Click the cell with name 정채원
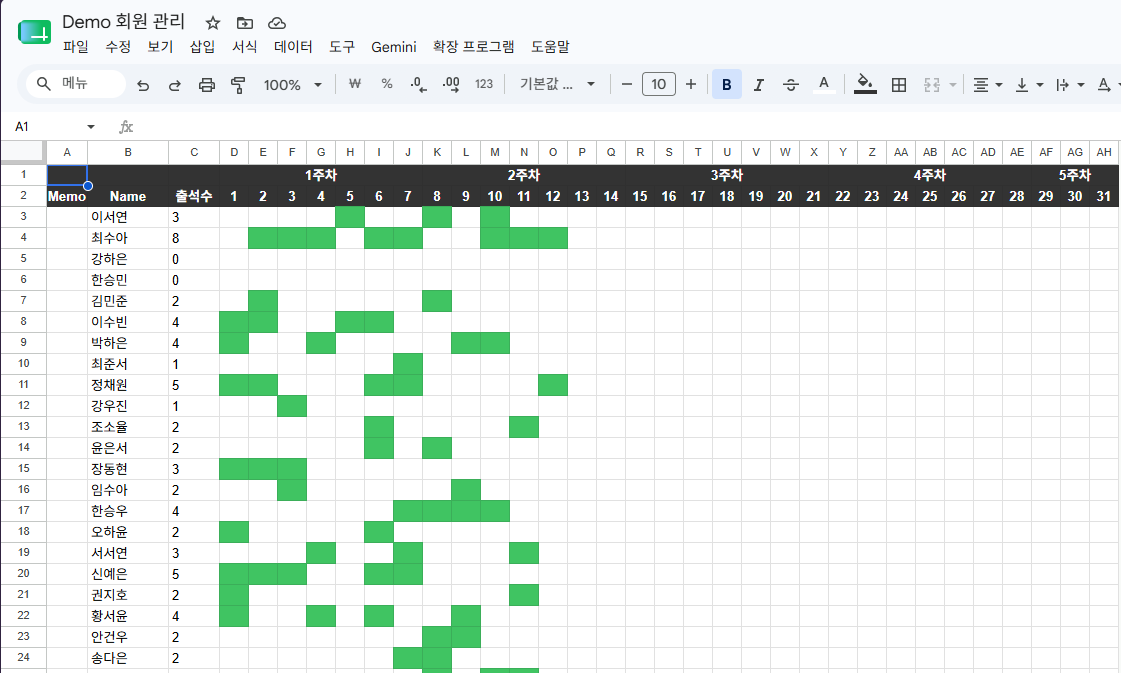 point(128,385)
